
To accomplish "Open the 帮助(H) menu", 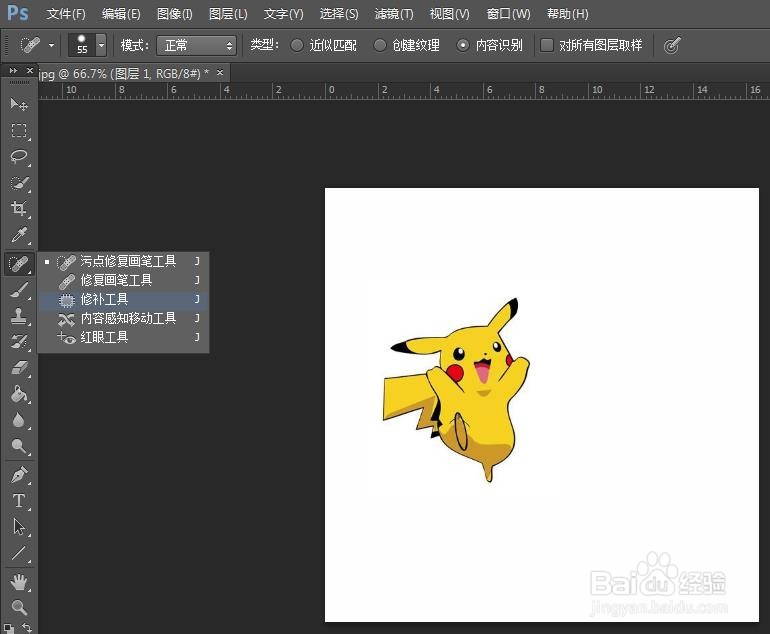I will tap(568, 14).
